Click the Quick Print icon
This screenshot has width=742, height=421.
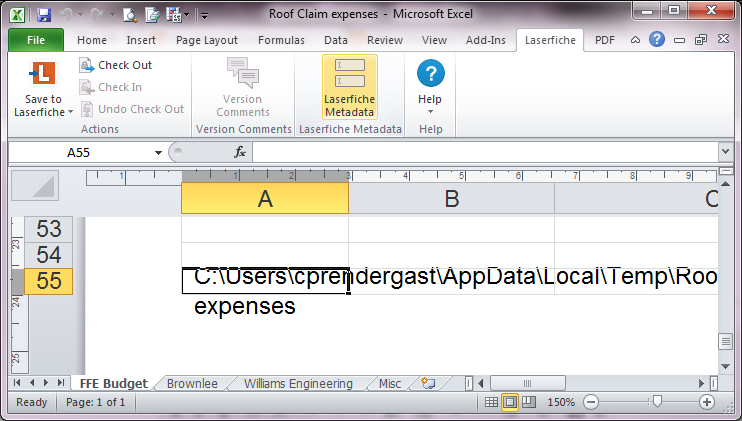152,15
